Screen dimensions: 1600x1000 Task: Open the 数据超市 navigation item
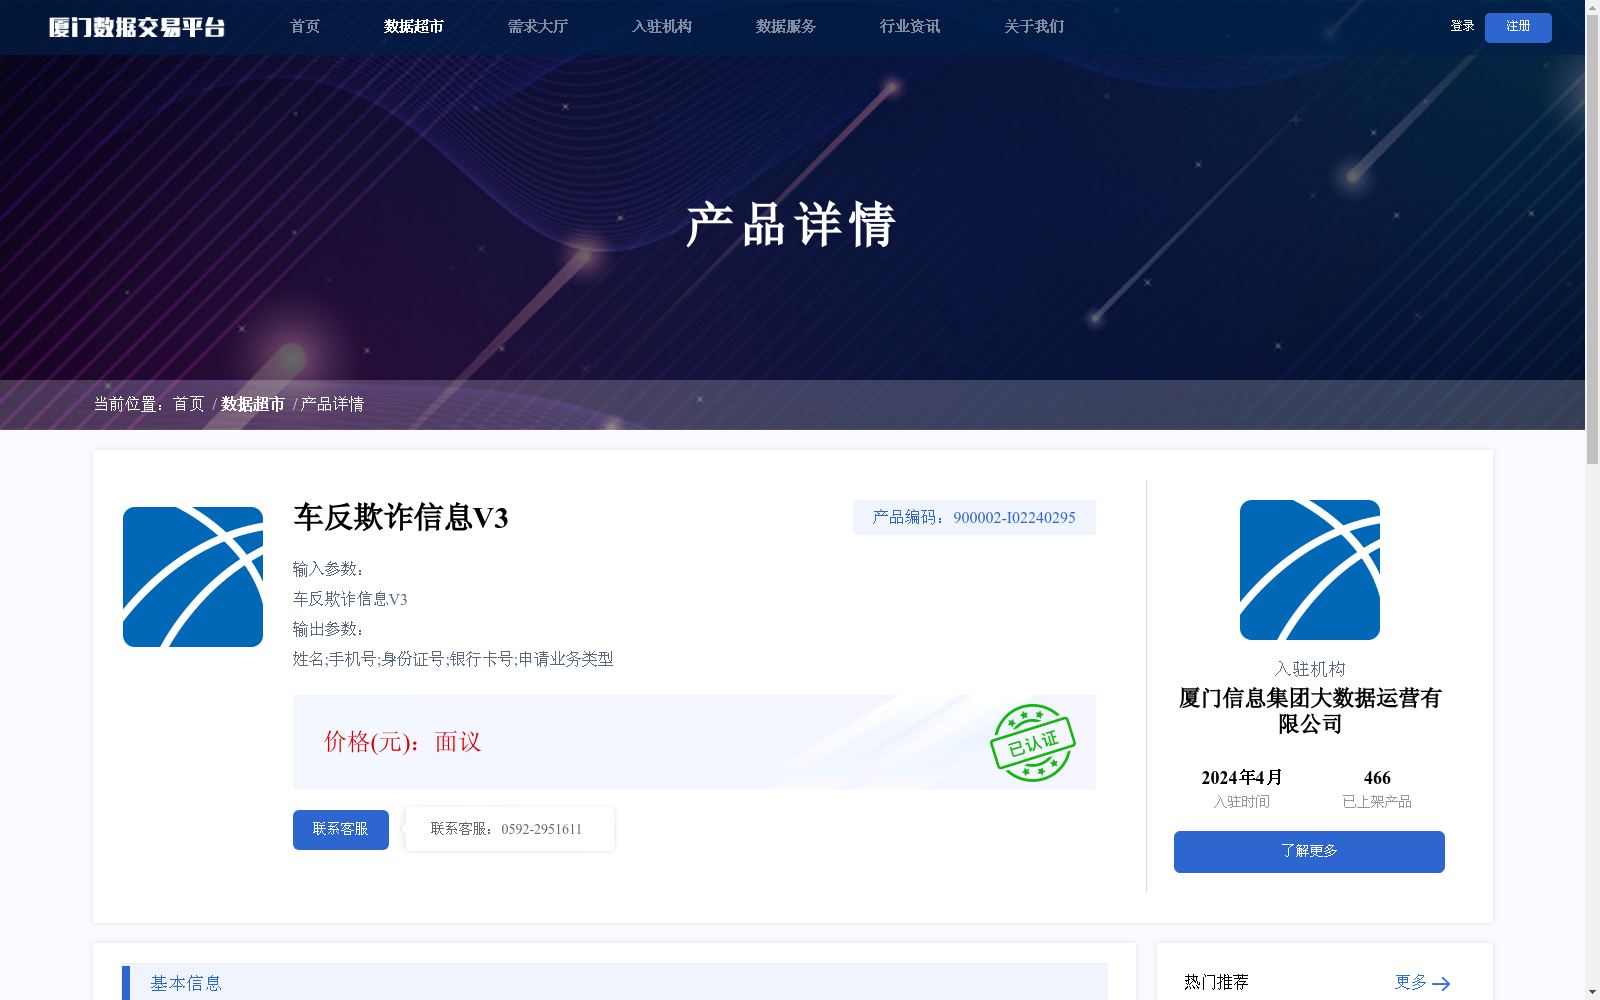pyautogui.click(x=414, y=27)
